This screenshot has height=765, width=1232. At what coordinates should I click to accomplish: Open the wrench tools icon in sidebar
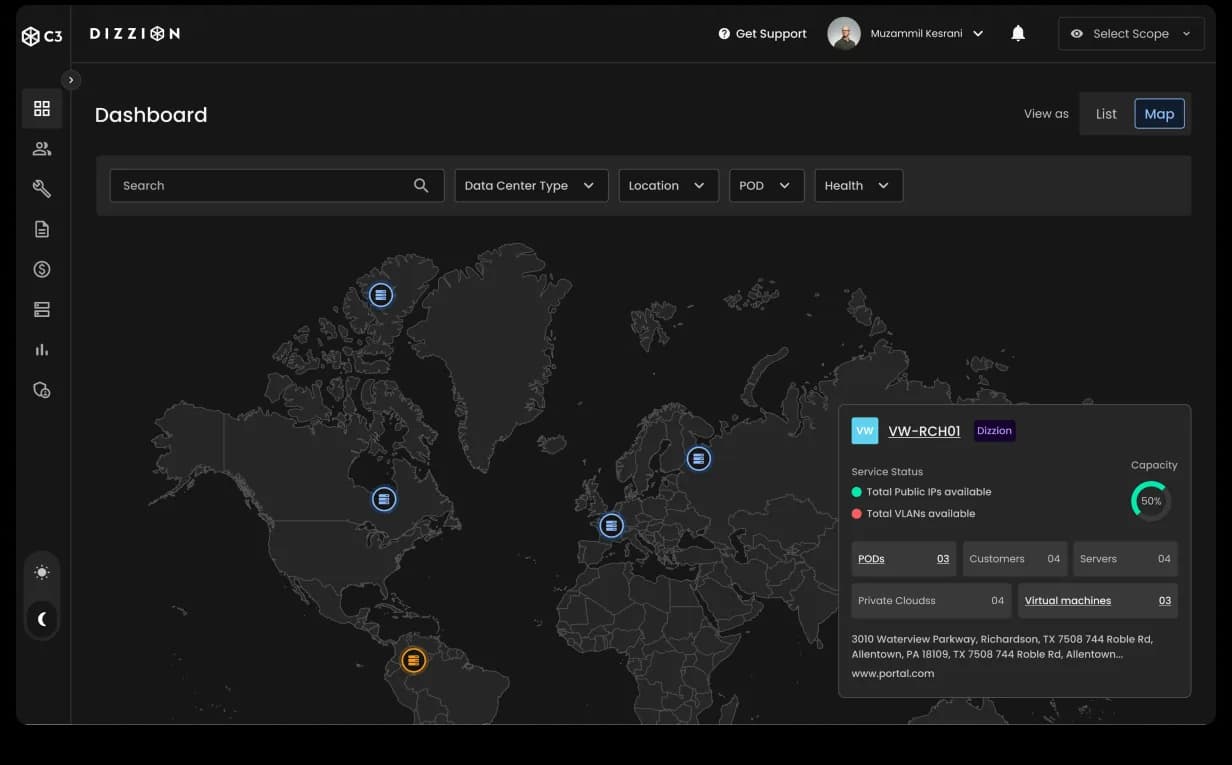(42, 189)
